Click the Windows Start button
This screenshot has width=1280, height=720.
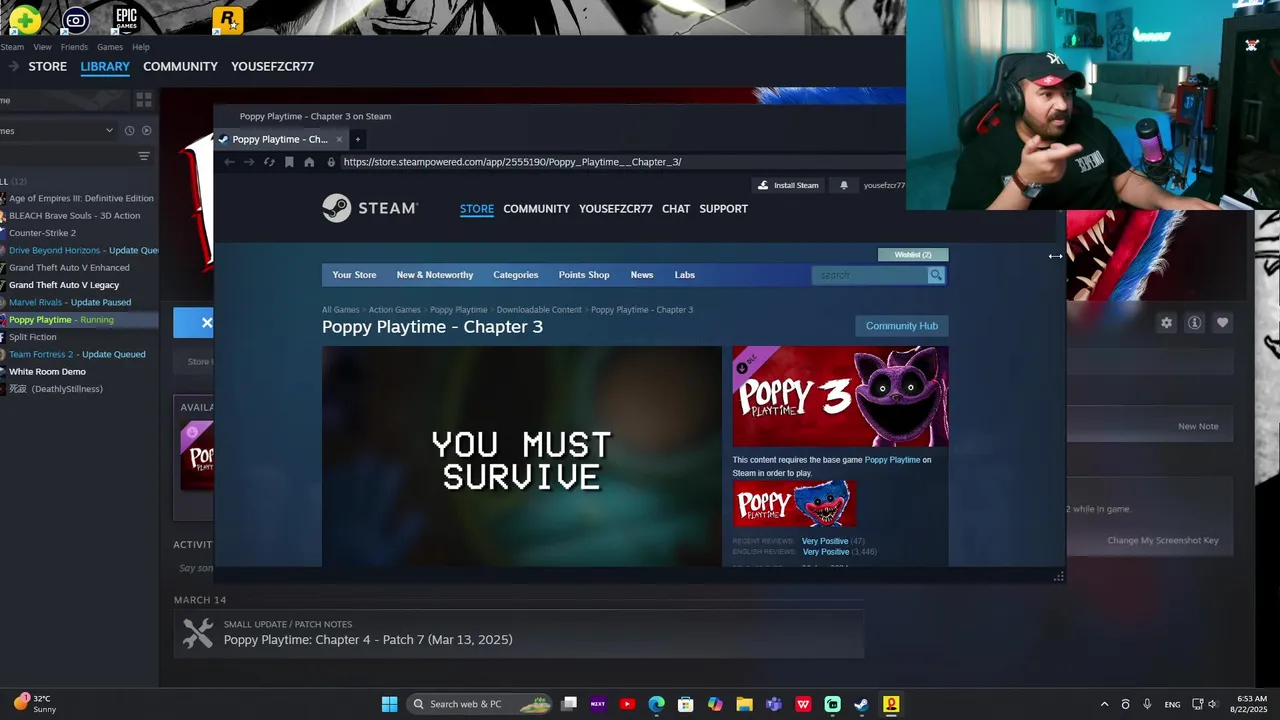tap(389, 704)
